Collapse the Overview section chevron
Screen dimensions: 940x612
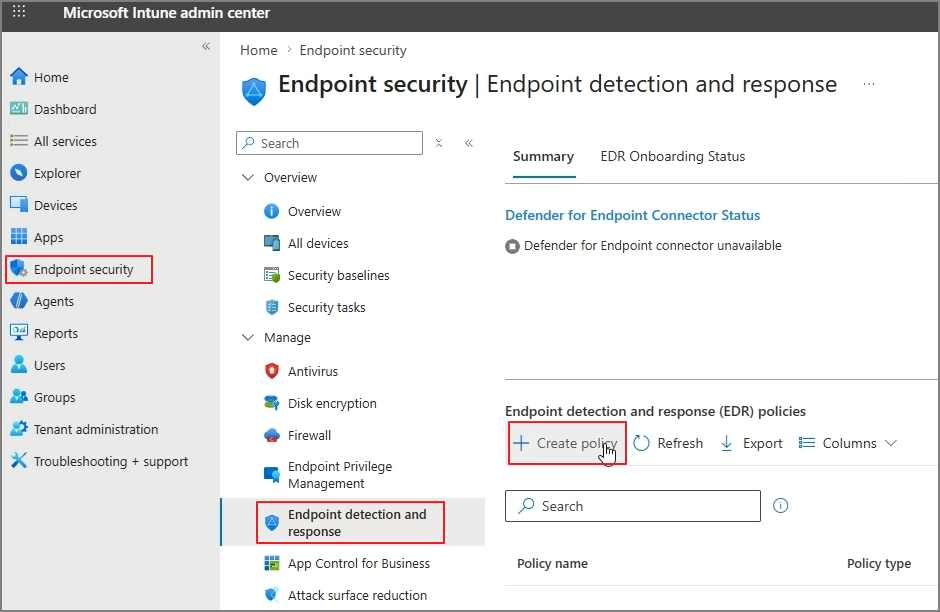[248, 177]
